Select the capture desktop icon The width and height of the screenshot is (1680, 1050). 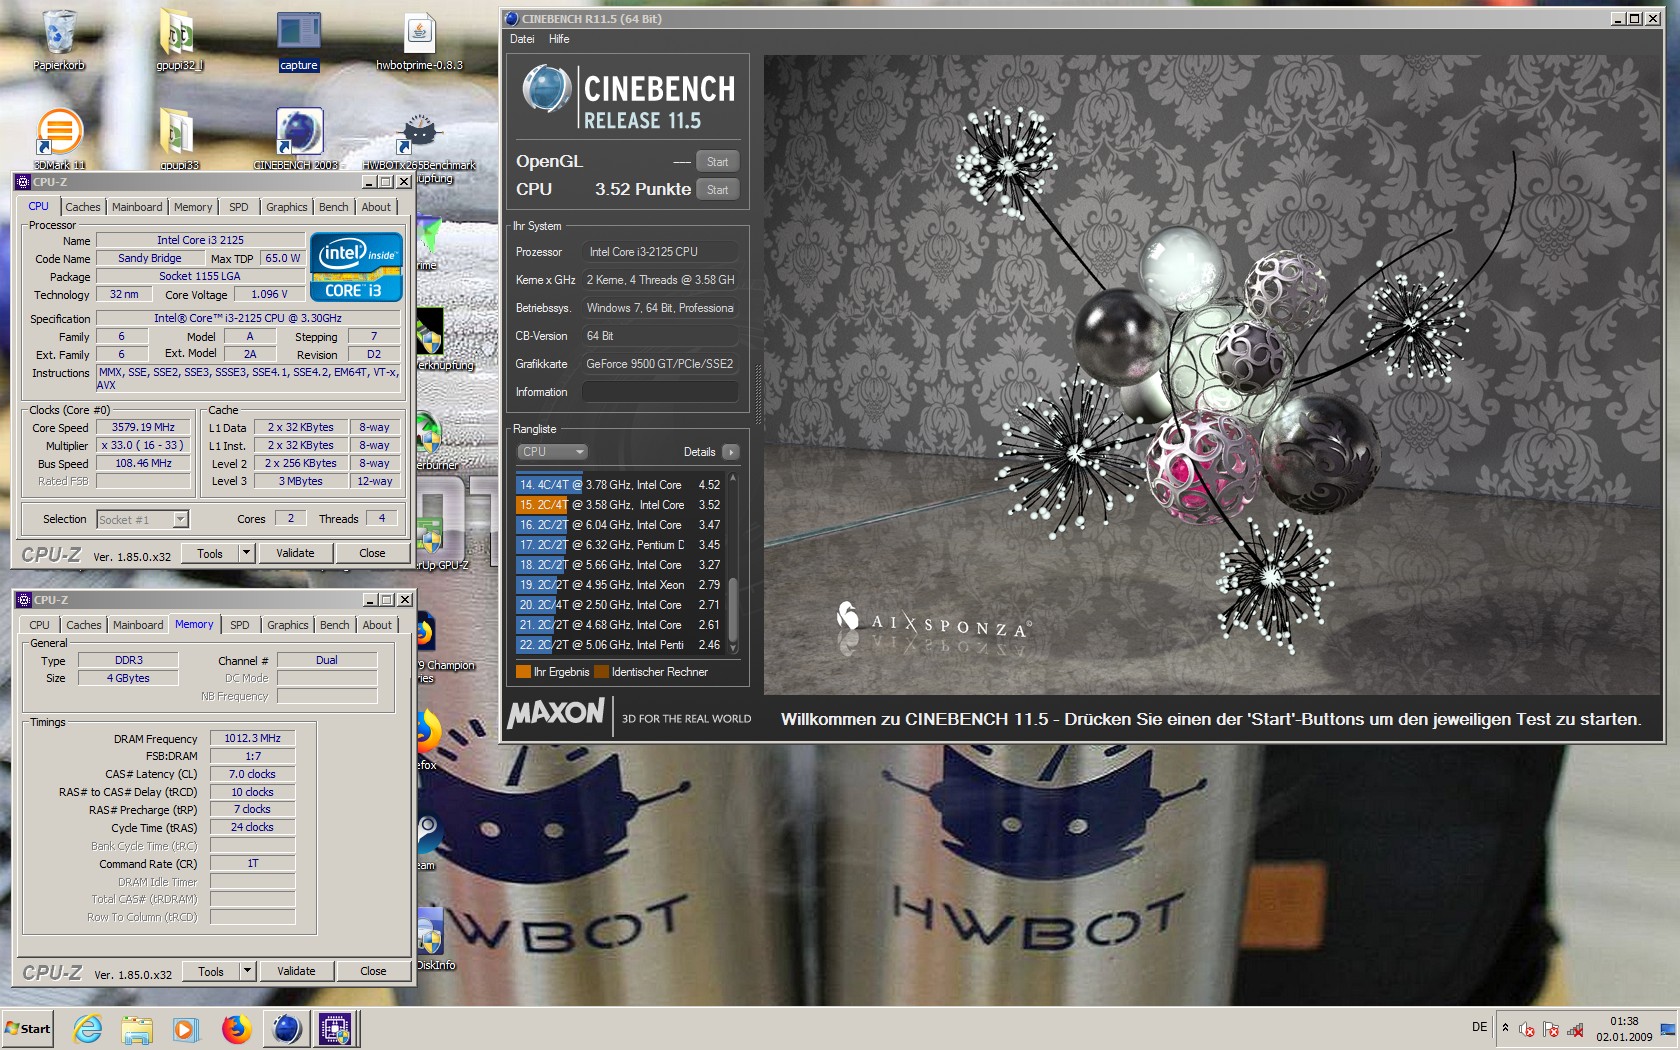[298, 40]
